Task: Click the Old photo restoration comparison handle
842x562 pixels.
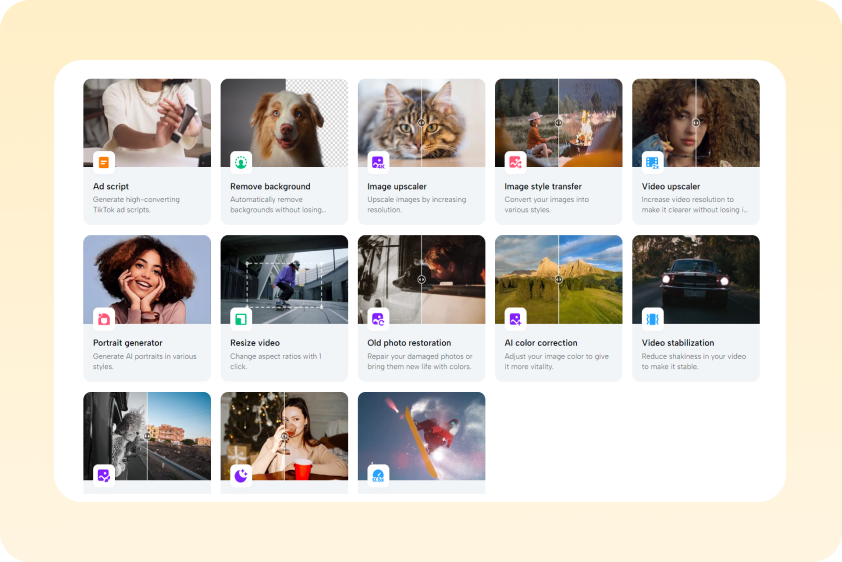Action: [422, 280]
